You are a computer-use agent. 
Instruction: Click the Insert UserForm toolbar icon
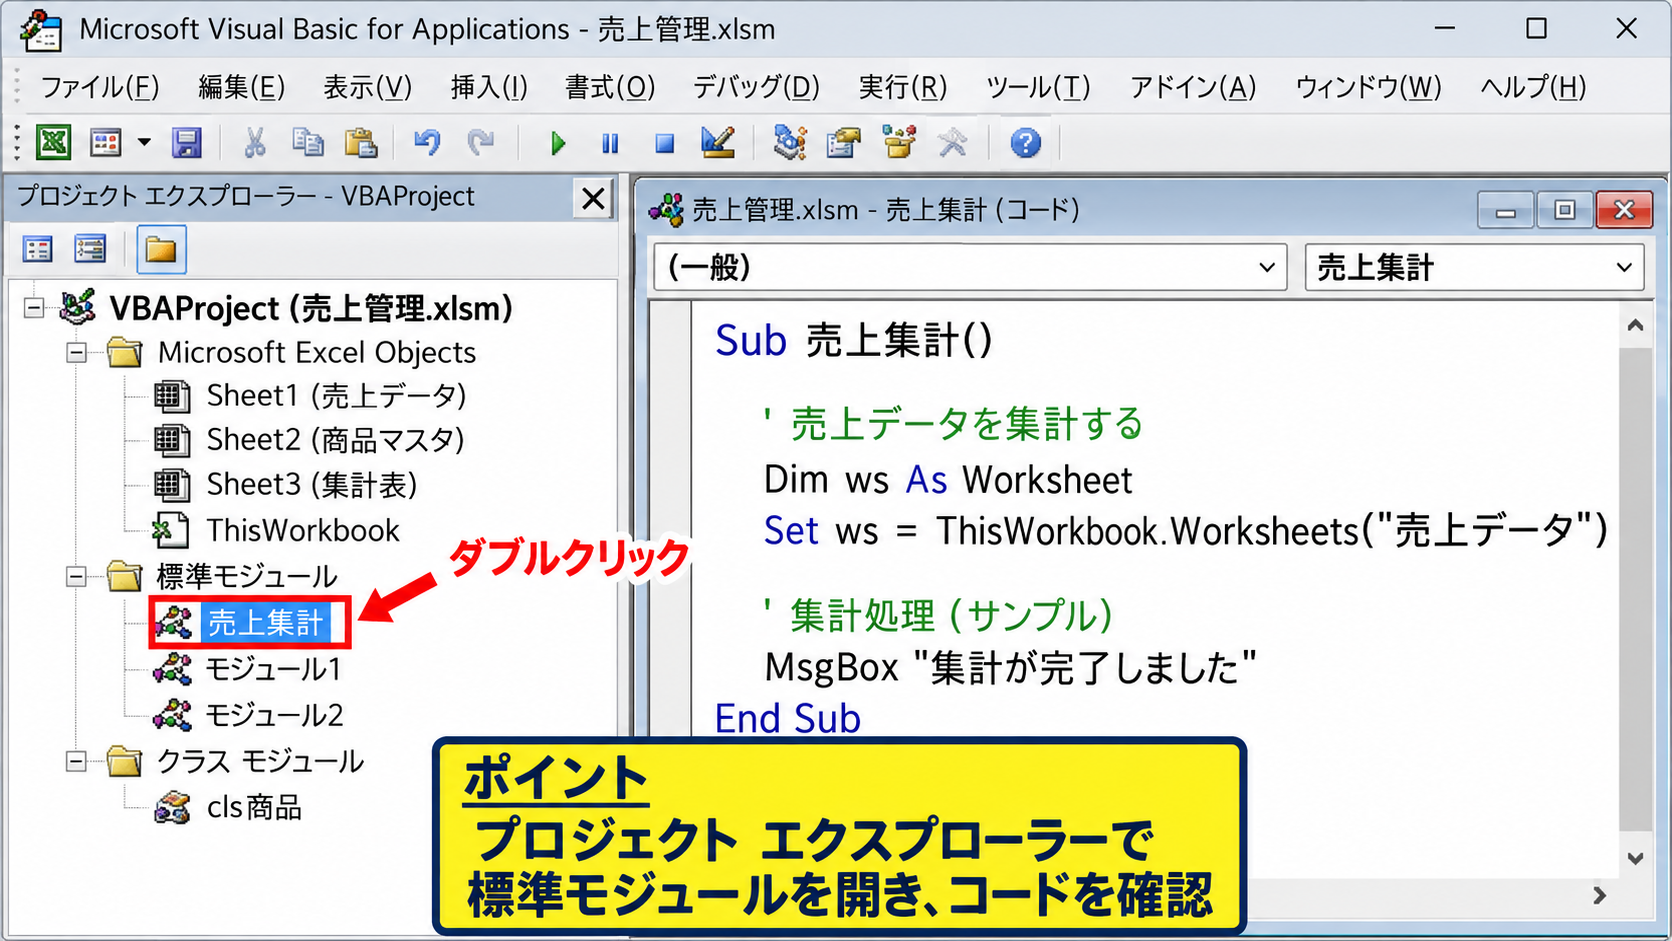106,143
